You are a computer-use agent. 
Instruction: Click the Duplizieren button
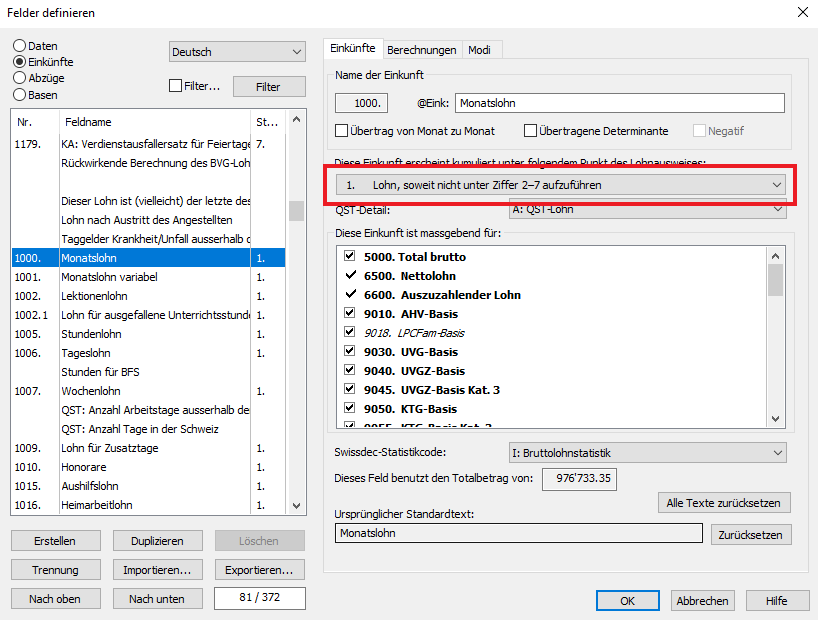157,541
